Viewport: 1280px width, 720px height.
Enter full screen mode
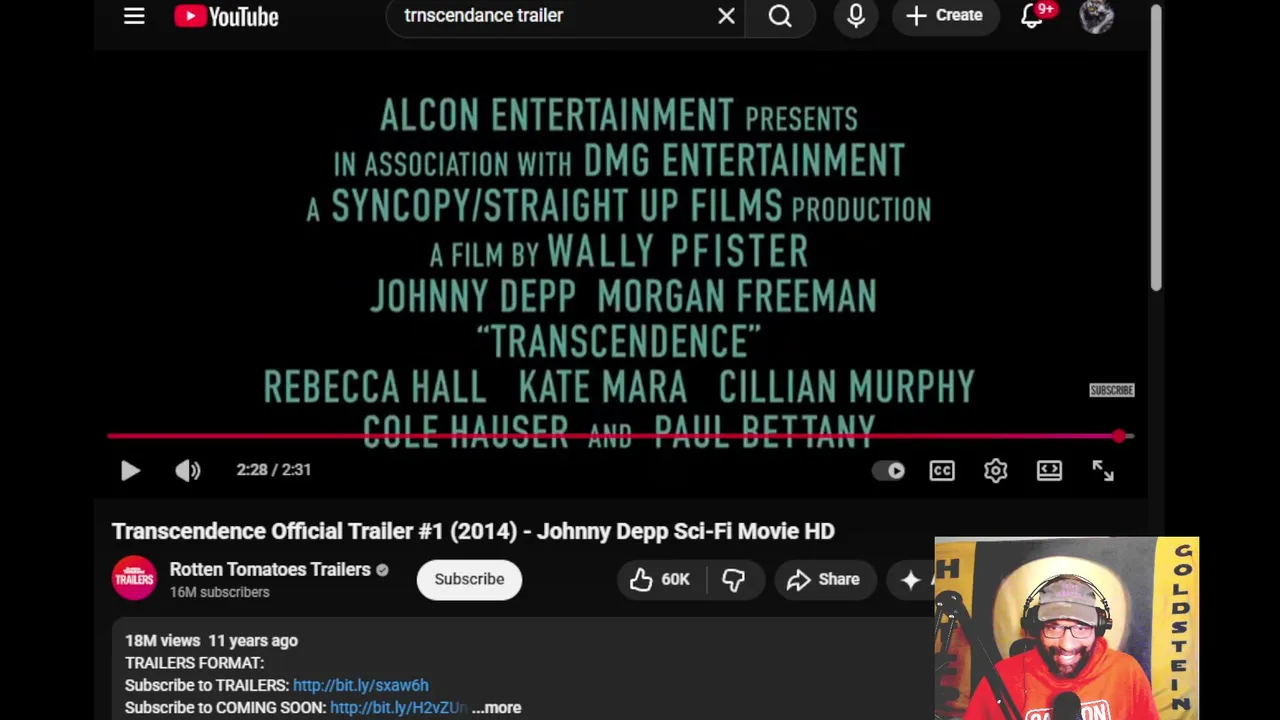(x=1103, y=470)
